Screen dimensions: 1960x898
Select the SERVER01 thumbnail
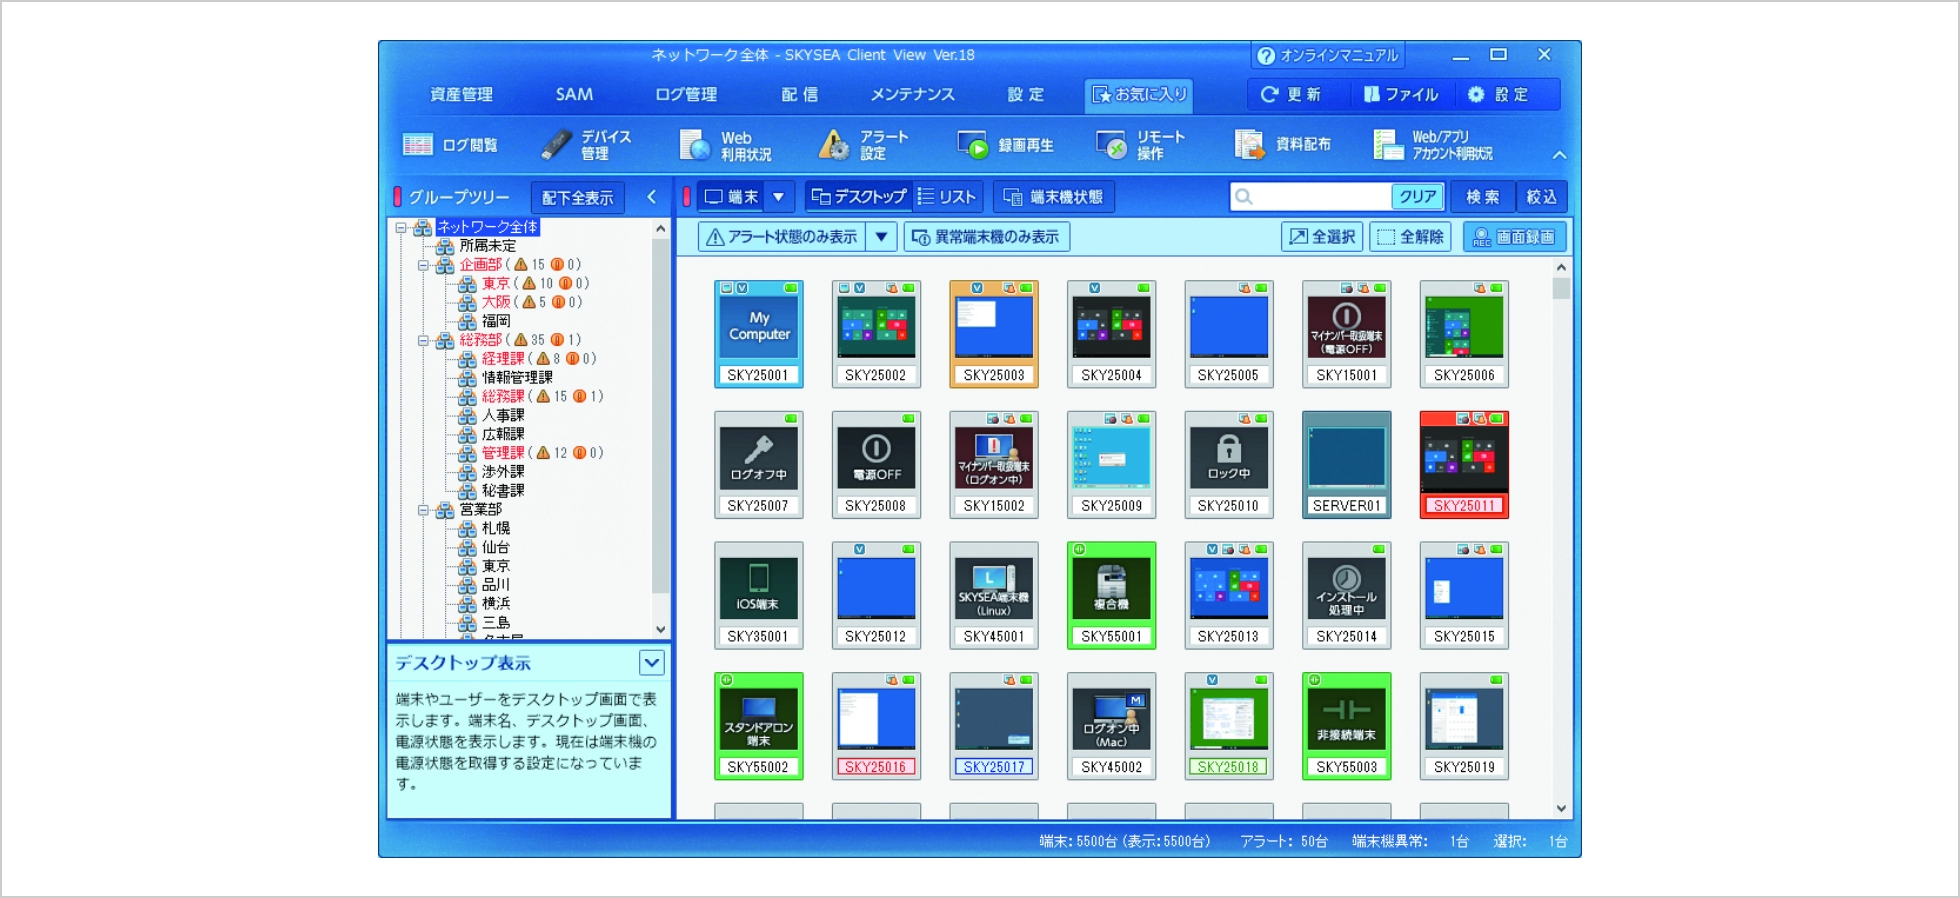[x=1346, y=465]
